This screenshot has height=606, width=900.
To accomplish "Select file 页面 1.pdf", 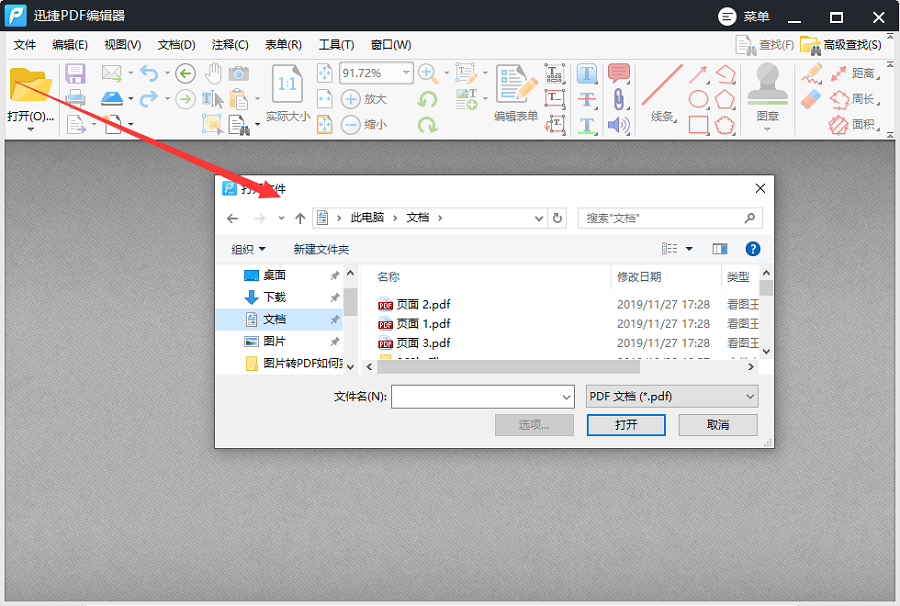I will click(414, 324).
